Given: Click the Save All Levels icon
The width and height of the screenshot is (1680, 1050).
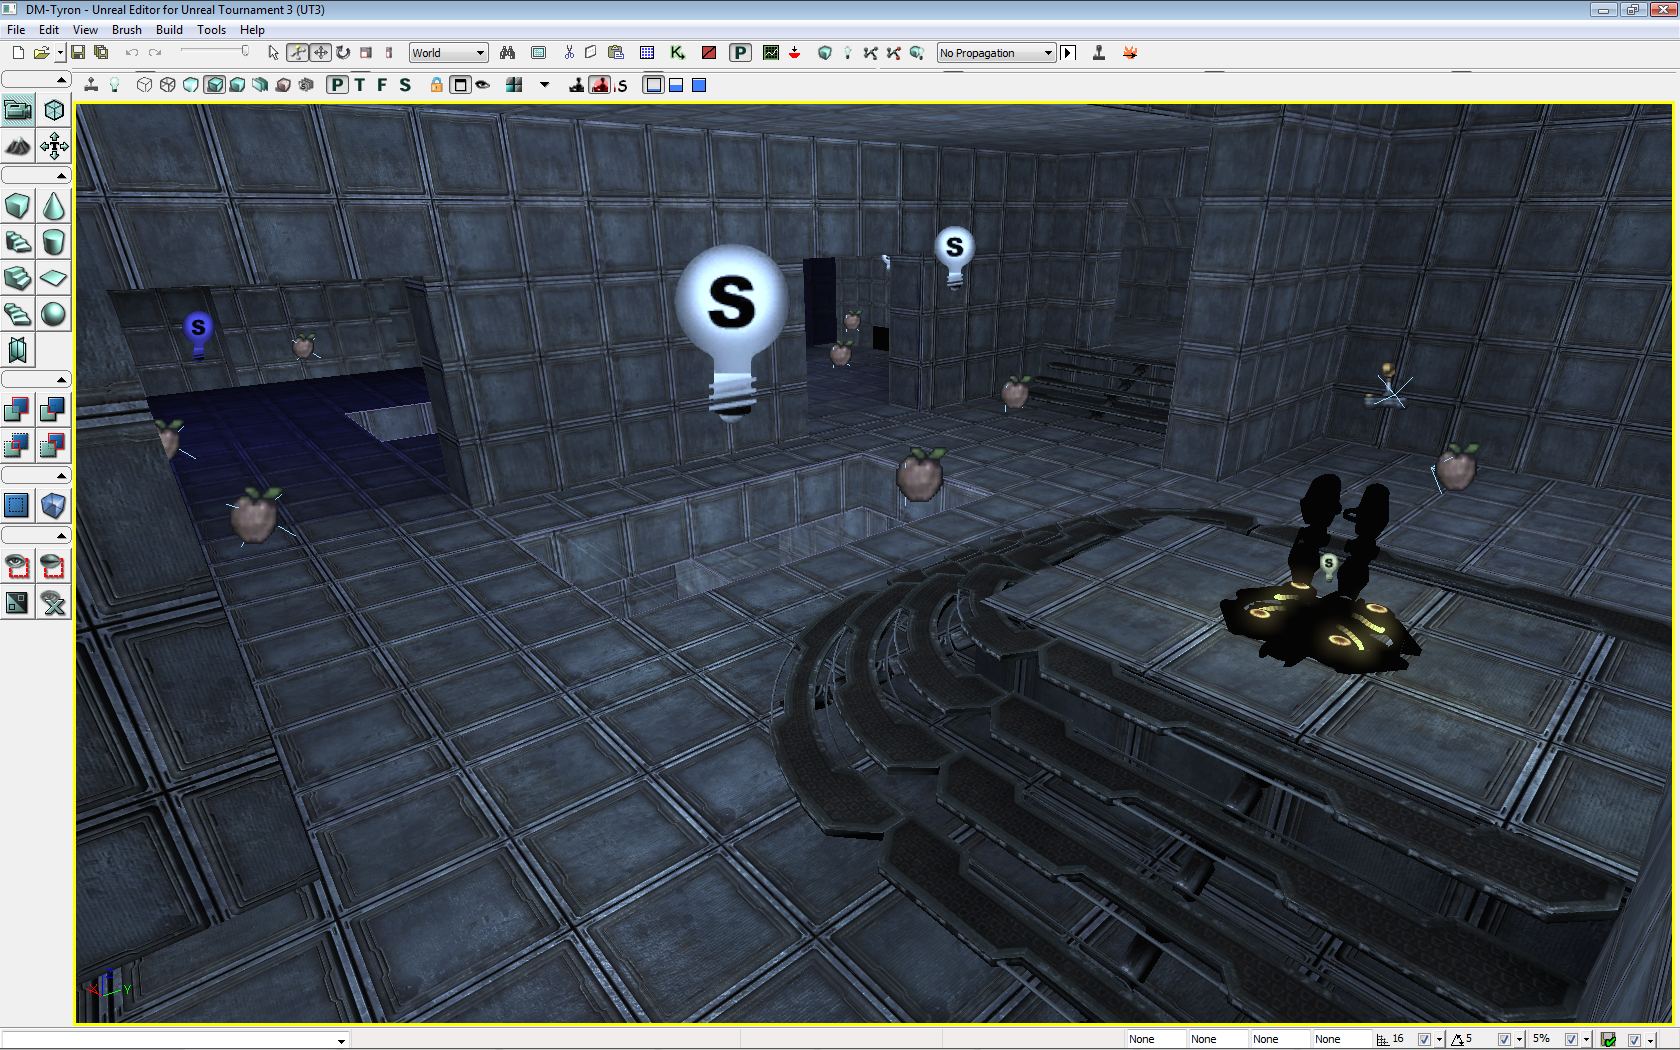Looking at the screenshot, I should point(101,53).
